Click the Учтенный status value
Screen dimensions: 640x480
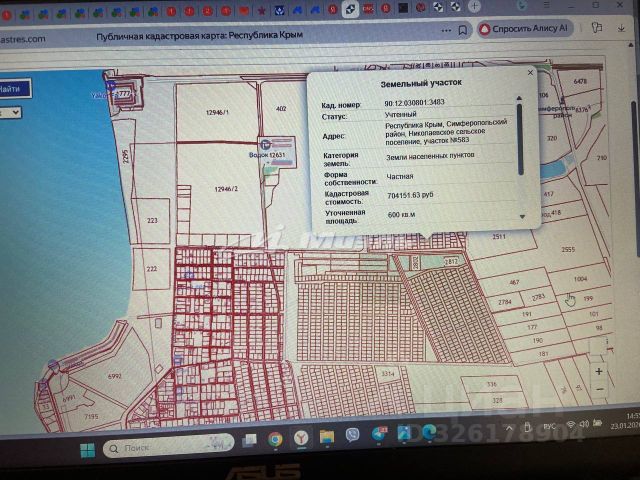point(400,114)
